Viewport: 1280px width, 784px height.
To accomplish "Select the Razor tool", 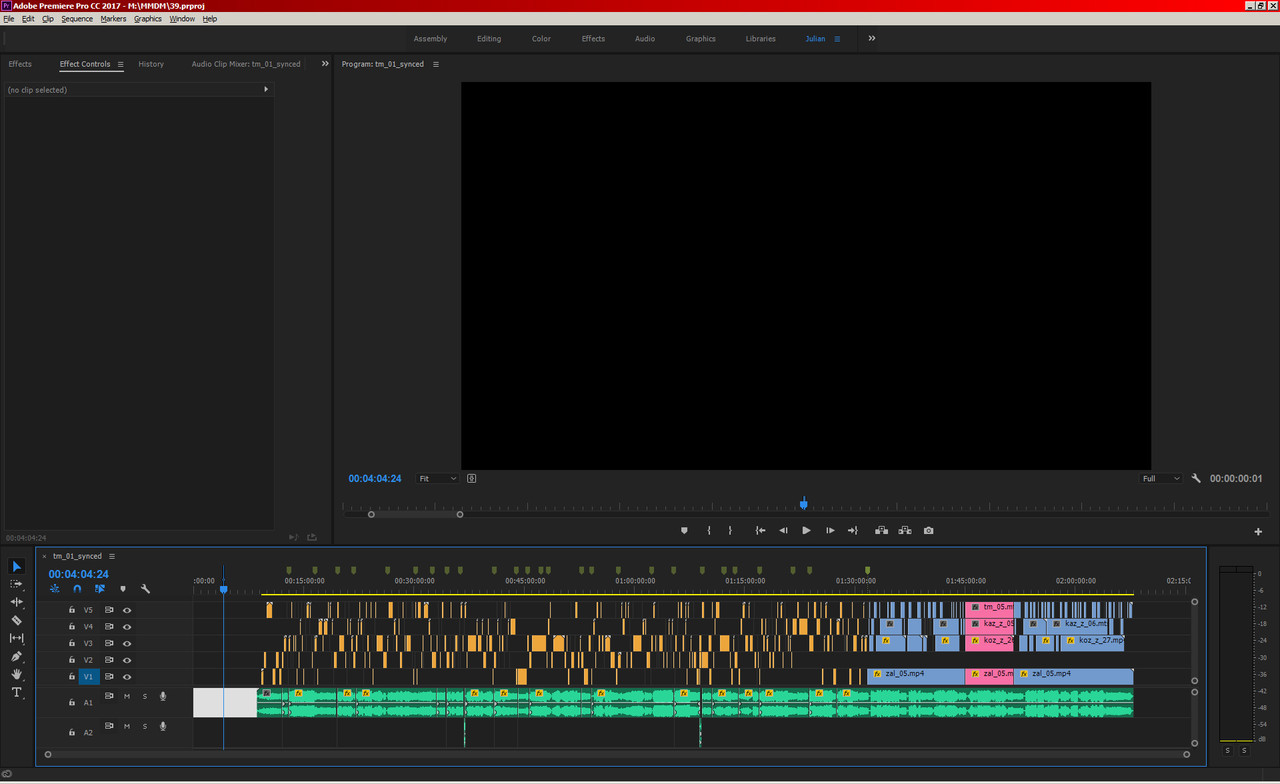I will point(16,620).
